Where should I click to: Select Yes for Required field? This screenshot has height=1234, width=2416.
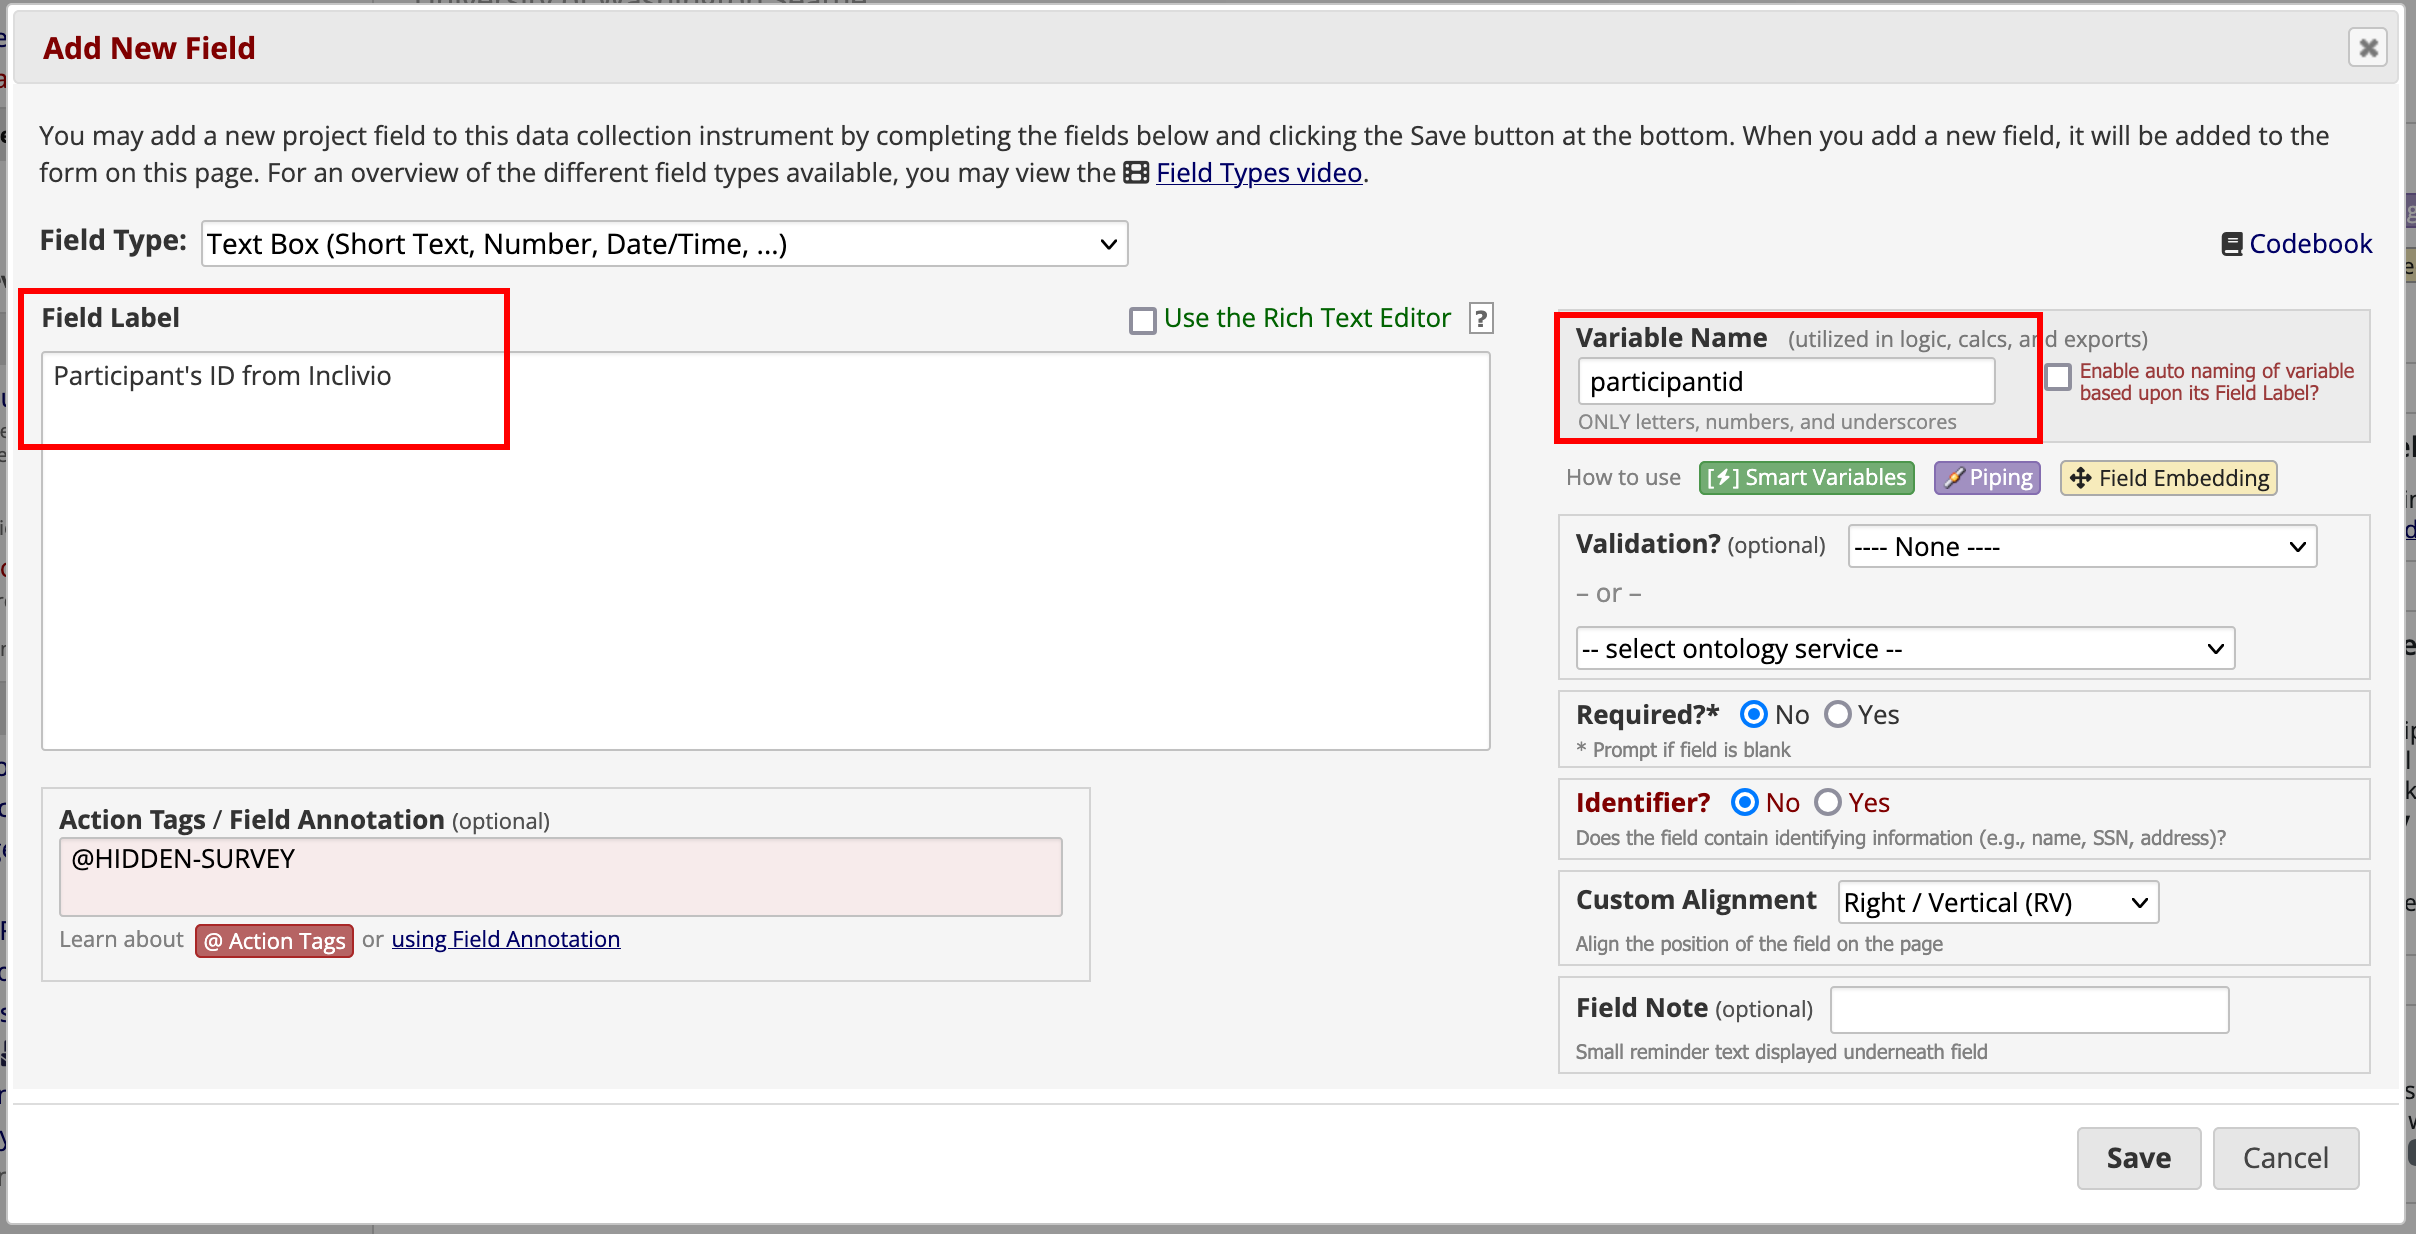[1838, 714]
